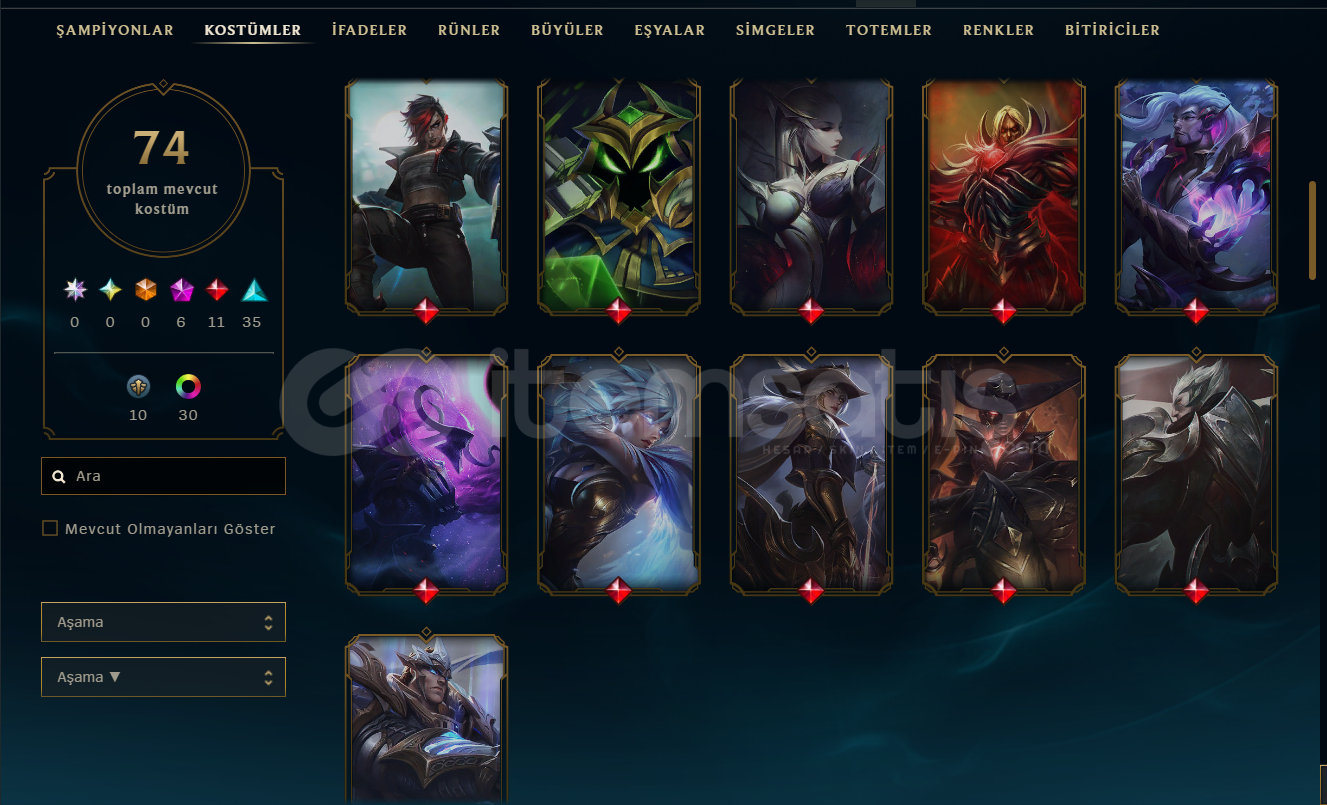This screenshot has width=1327, height=805.
Task: Switch to the ŞAMPİYONLAR tab
Action: 115,30
